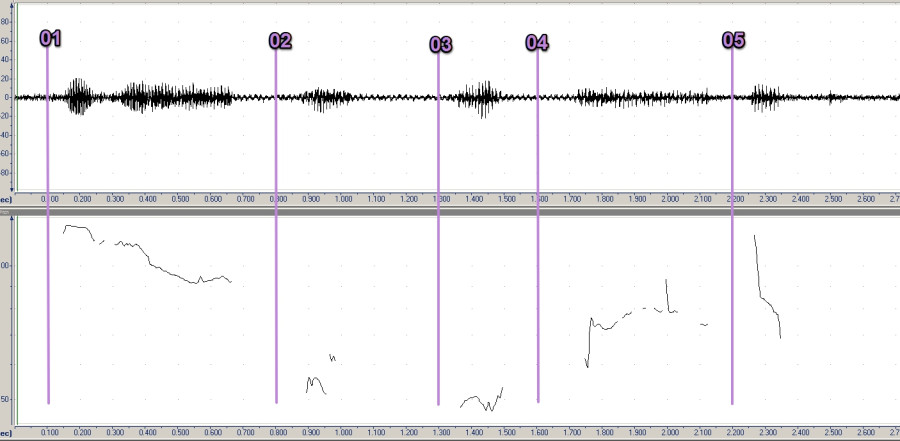
Task: Click the 0 amplitude label on waveform axis
Action: click(x=7, y=98)
